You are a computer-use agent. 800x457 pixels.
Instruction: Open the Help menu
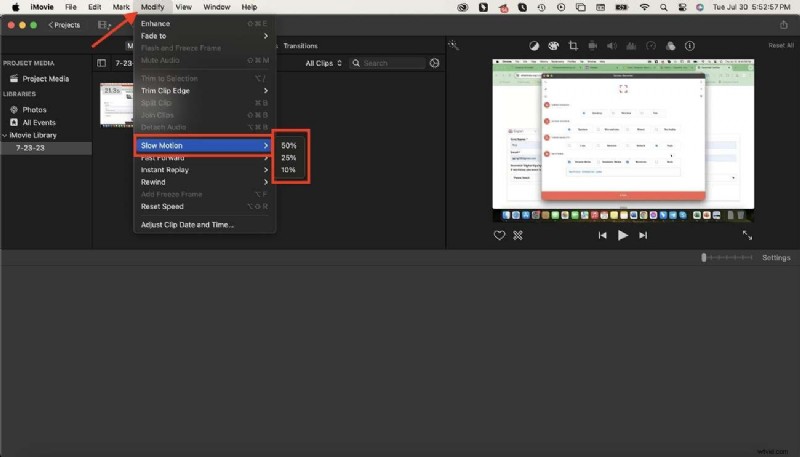(x=249, y=7)
